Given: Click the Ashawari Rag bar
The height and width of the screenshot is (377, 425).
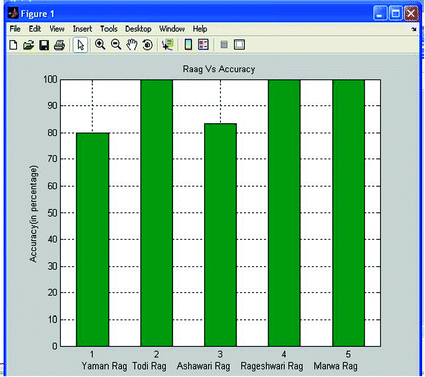Looking at the screenshot, I should pyautogui.click(x=220, y=235).
